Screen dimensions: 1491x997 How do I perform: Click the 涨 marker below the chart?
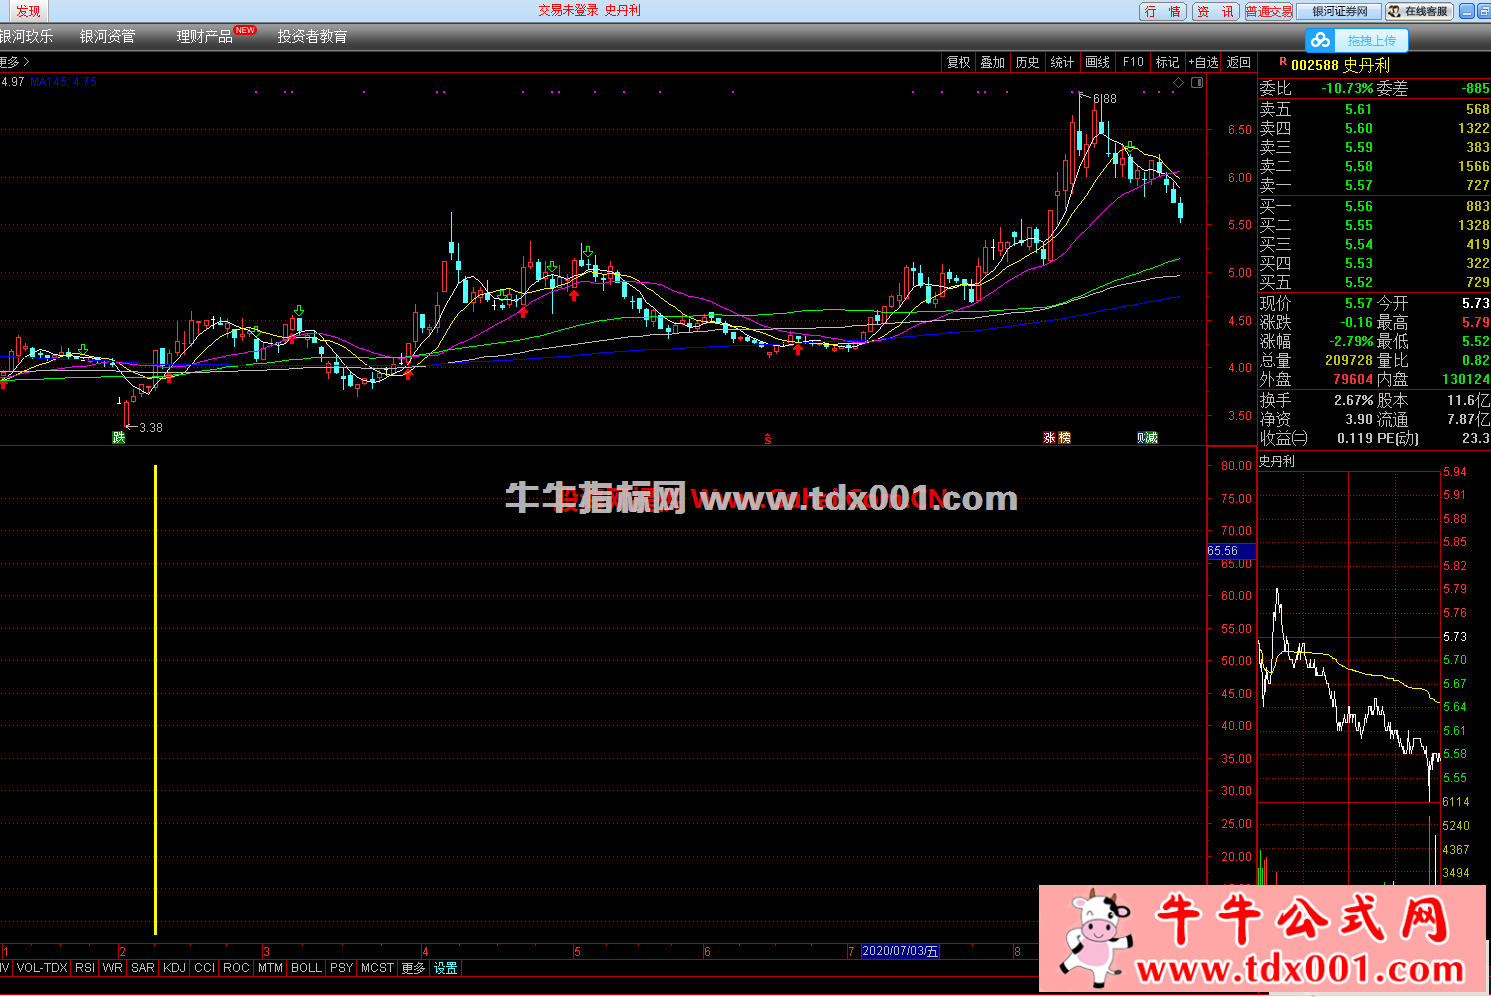pos(1049,438)
